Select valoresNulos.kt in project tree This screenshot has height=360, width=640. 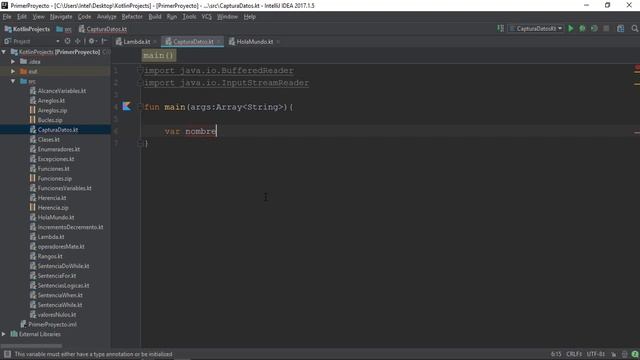[x=57, y=315]
